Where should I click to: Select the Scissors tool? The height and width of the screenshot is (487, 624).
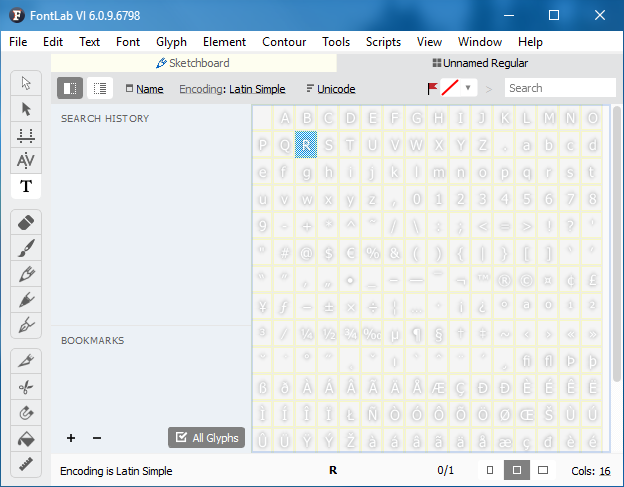(26, 386)
